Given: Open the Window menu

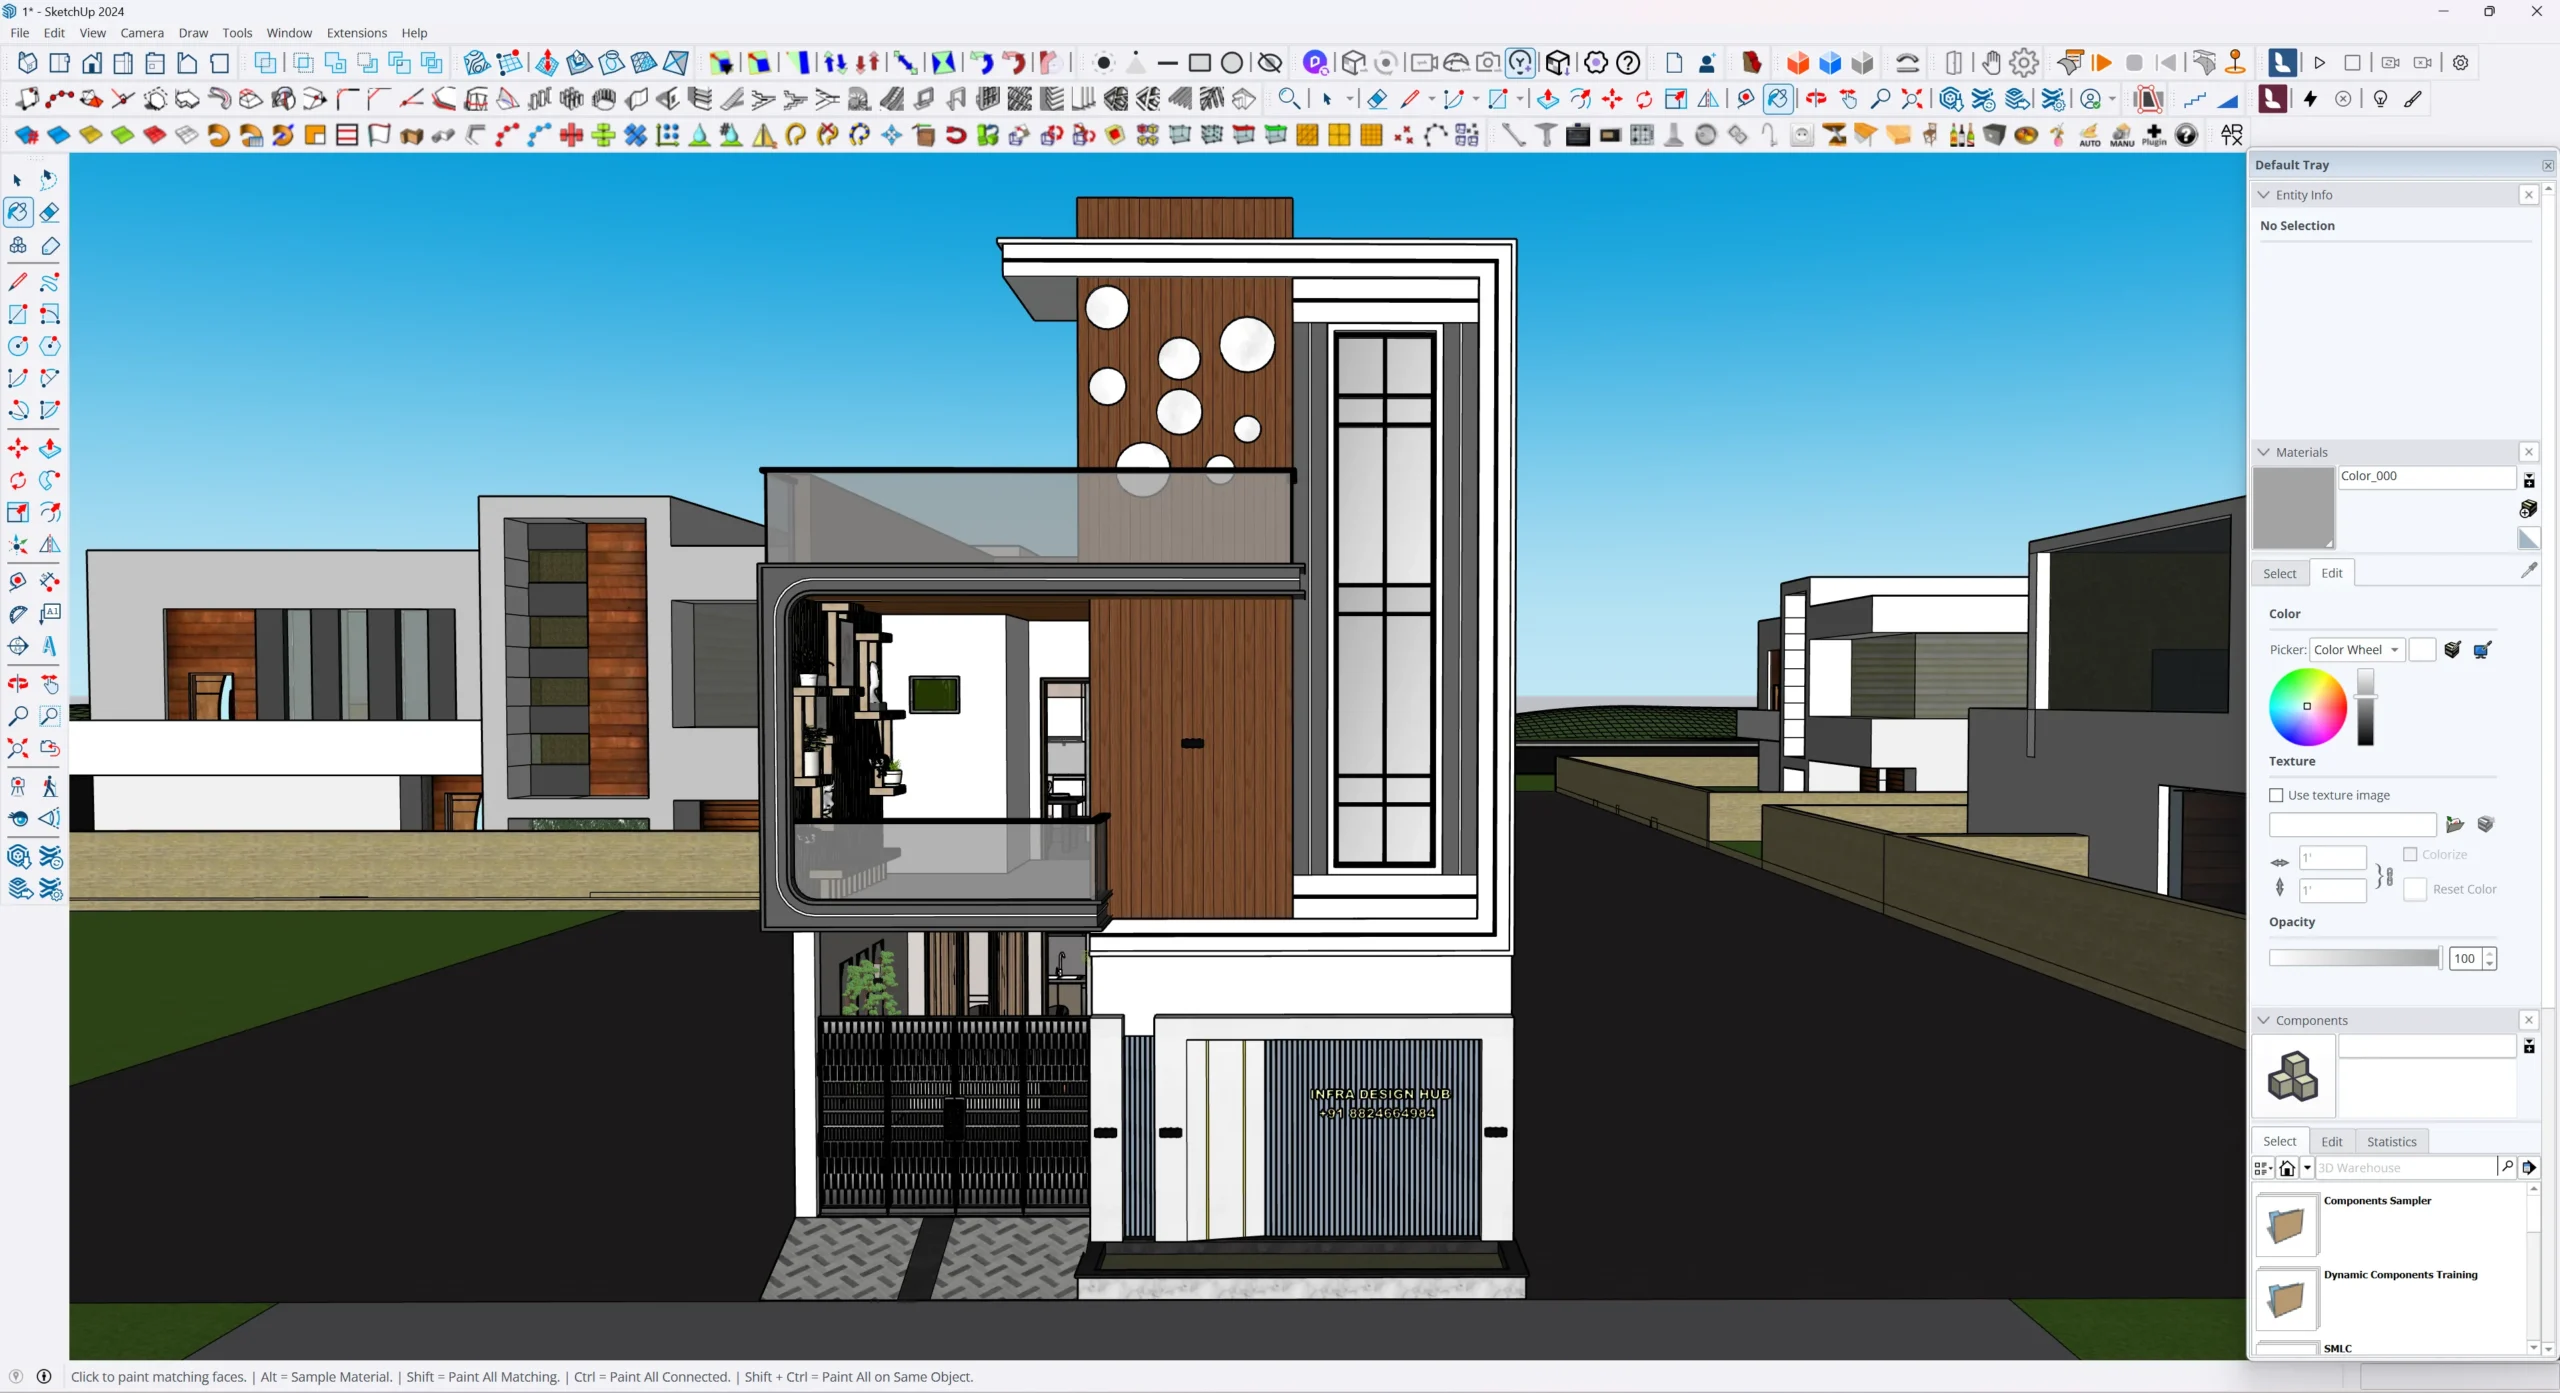Looking at the screenshot, I should pos(289,33).
